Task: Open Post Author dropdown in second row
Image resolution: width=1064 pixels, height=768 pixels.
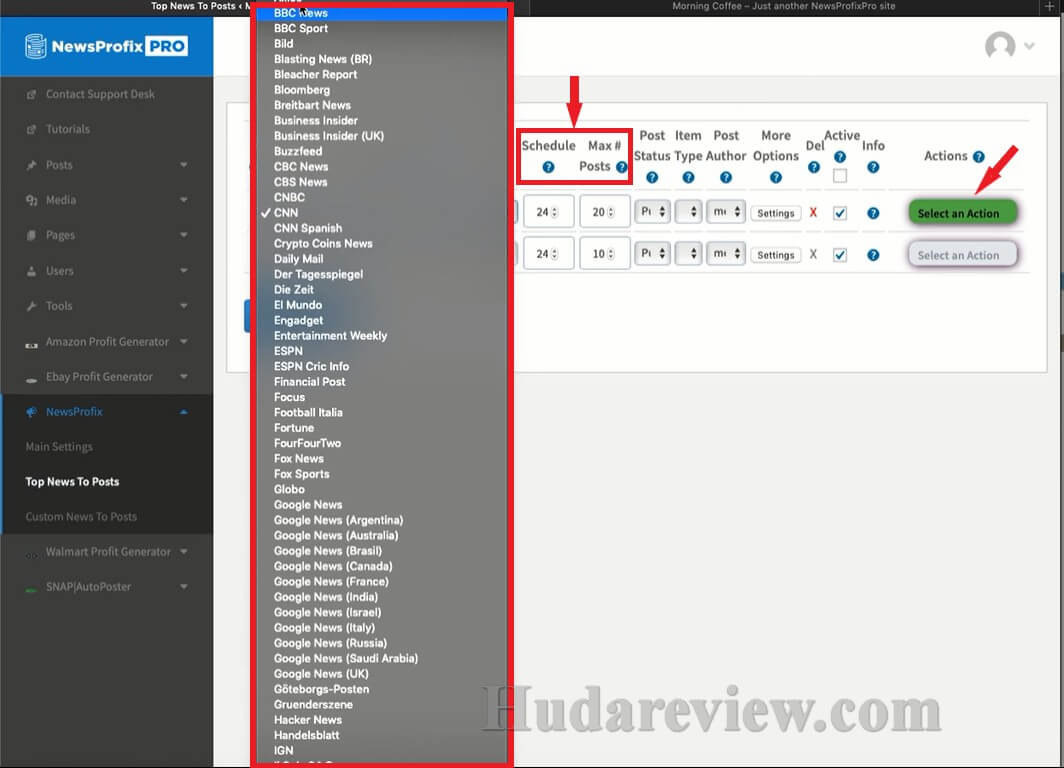Action: 726,254
